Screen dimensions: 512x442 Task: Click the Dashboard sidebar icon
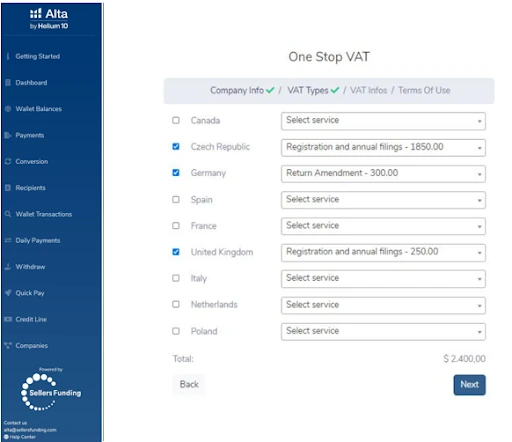click(x=8, y=83)
